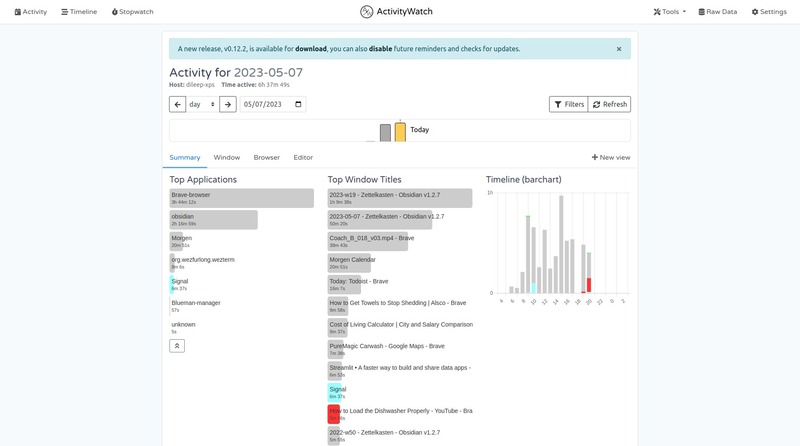The width and height of the screenshot is (800, 446).
Task: Open the Activity page in navbar
Action: pyautogui.click(x=31, y=12)
